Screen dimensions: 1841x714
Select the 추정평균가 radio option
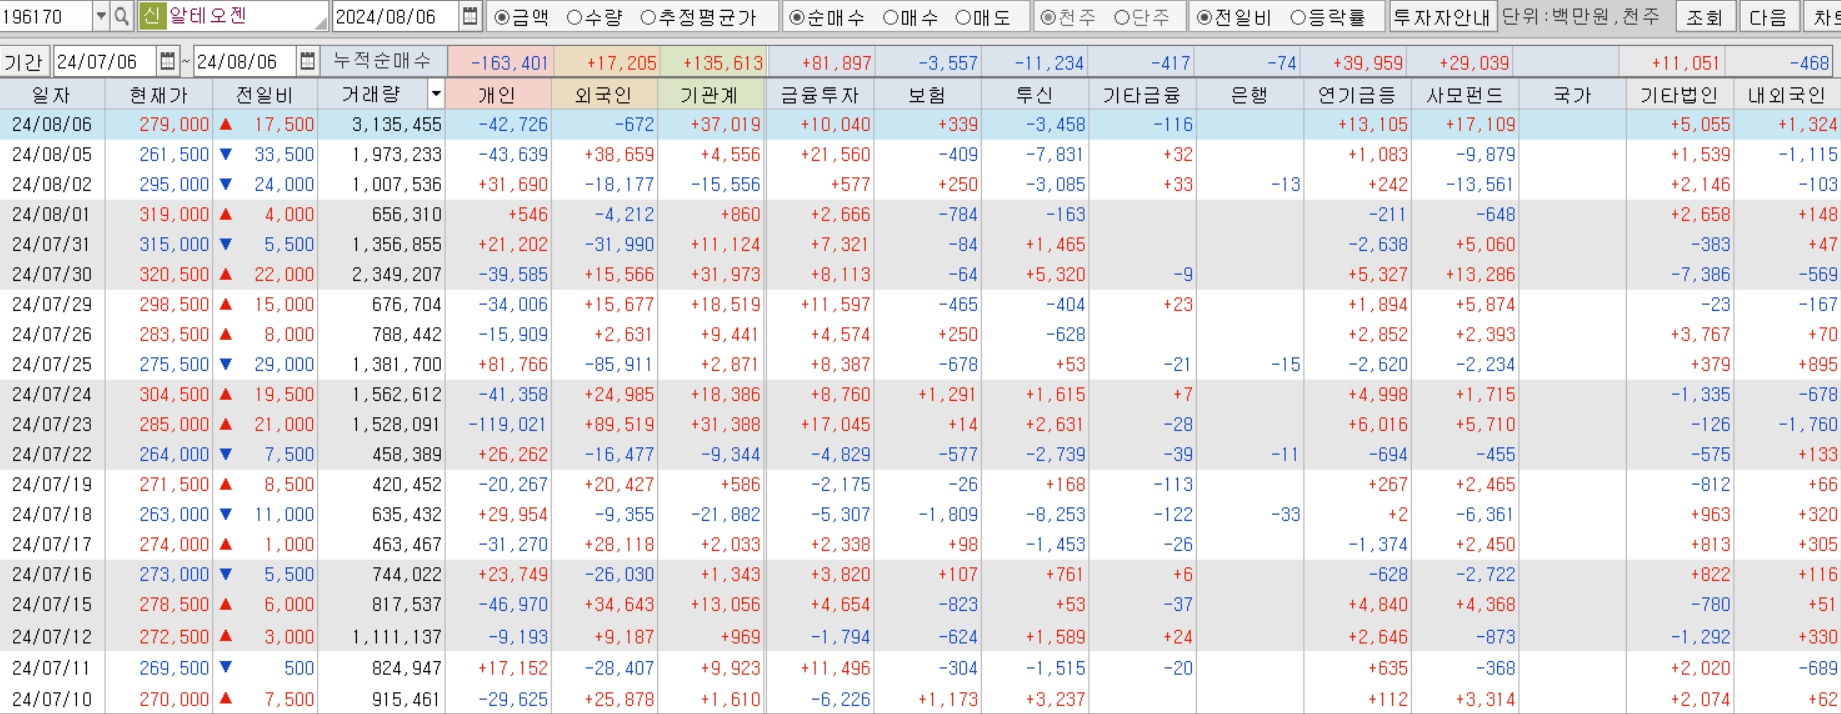698,17
